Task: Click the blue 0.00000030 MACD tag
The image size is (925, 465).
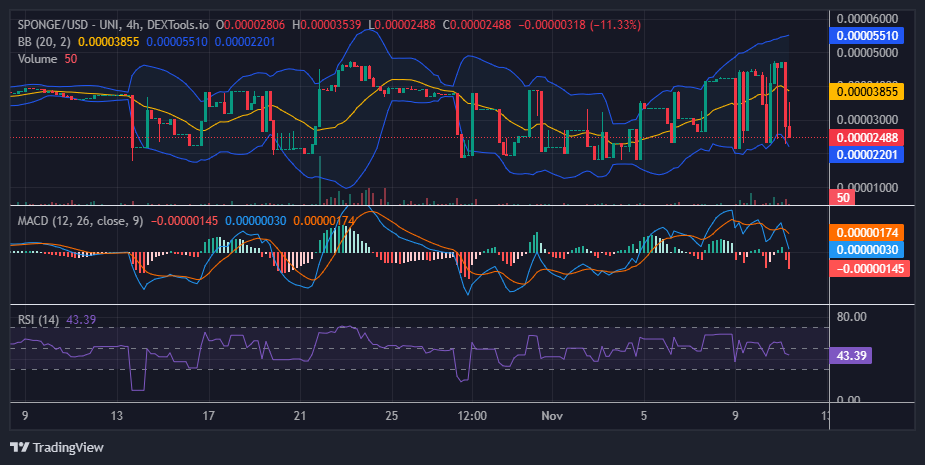Action: point(867,250)
